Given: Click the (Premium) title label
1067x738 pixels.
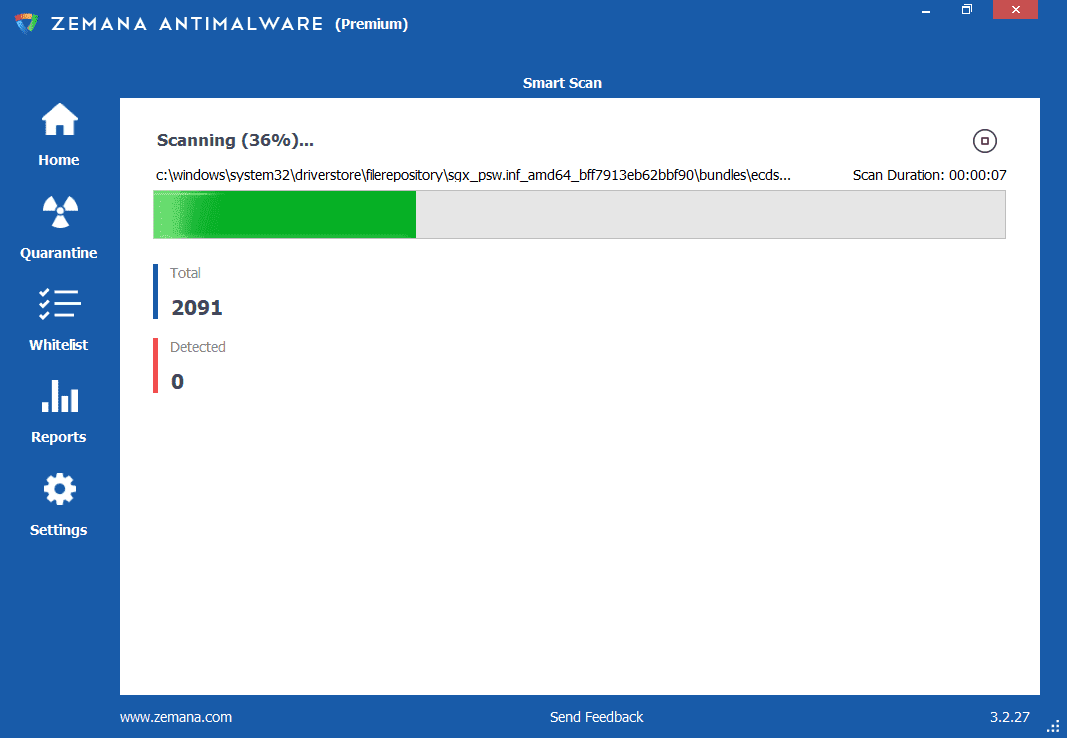Looking at the screenshot, I should (x=372, y=24).
